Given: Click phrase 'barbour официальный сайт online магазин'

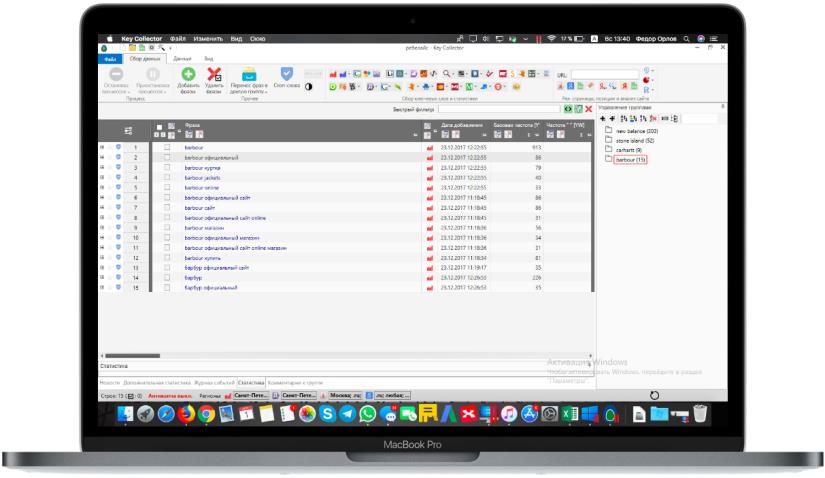Looking at the screenshot, I should [x=235, y=248].
